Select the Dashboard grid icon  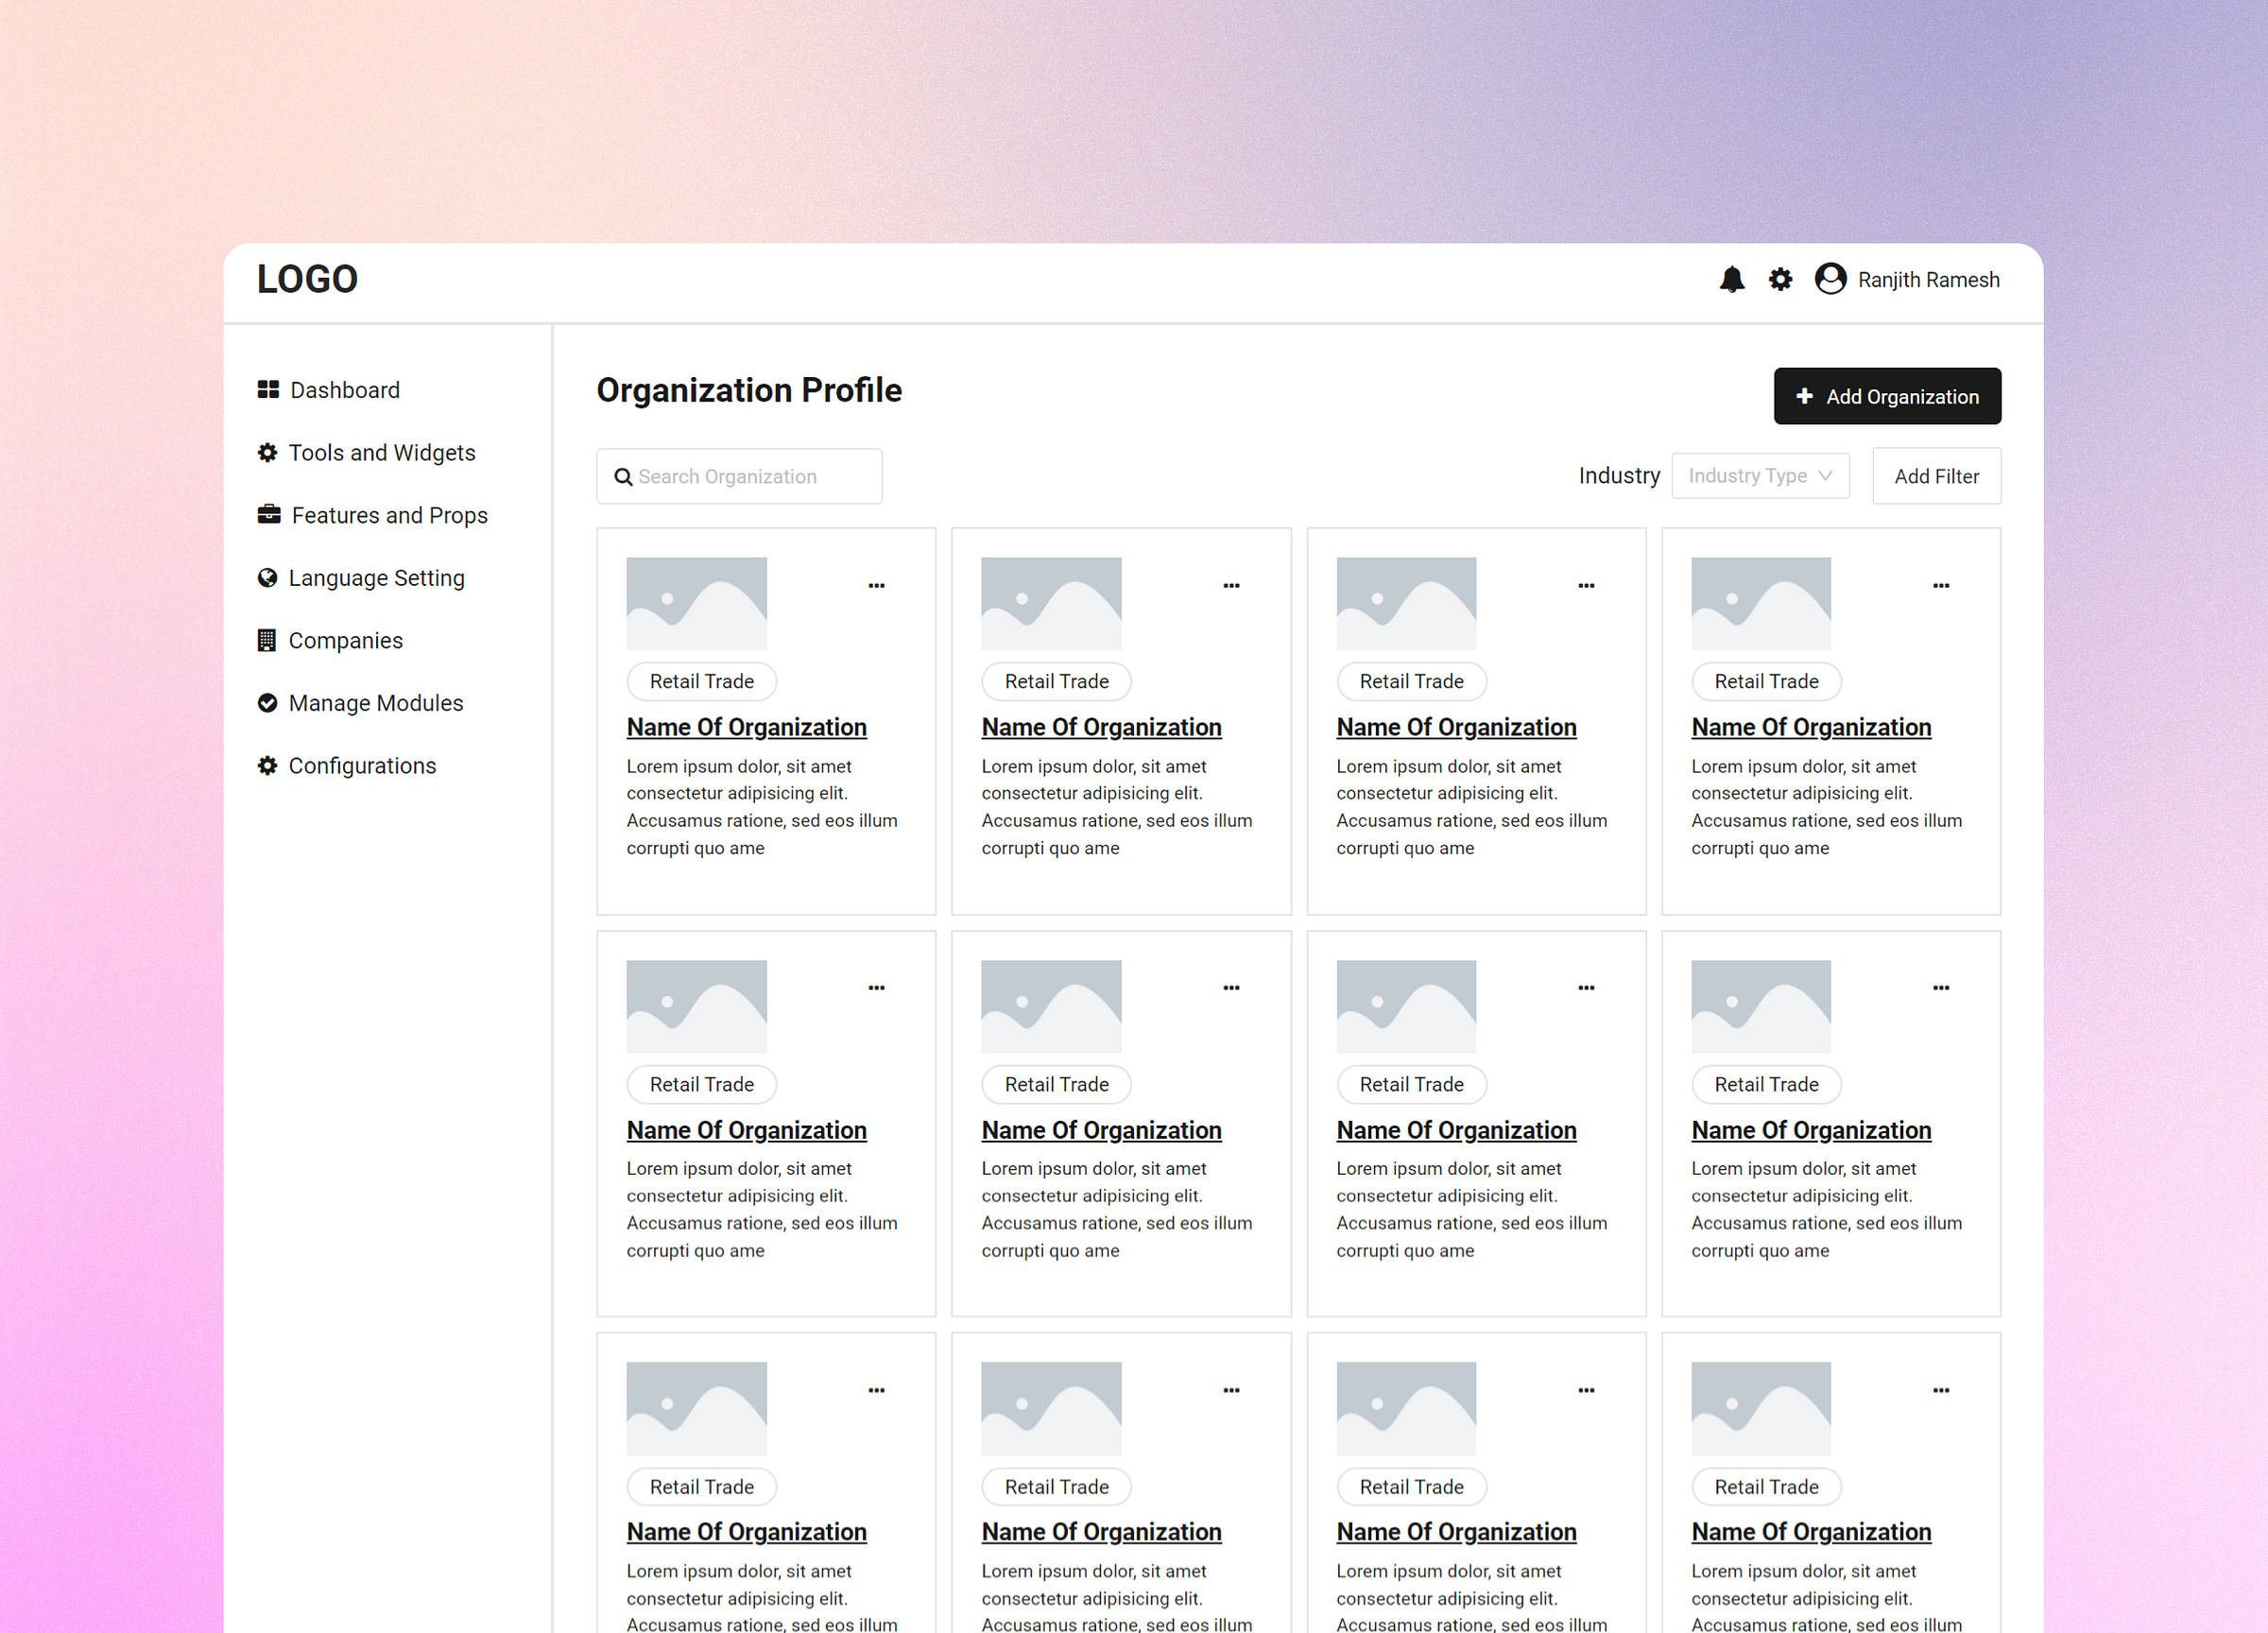pos(267,389)
